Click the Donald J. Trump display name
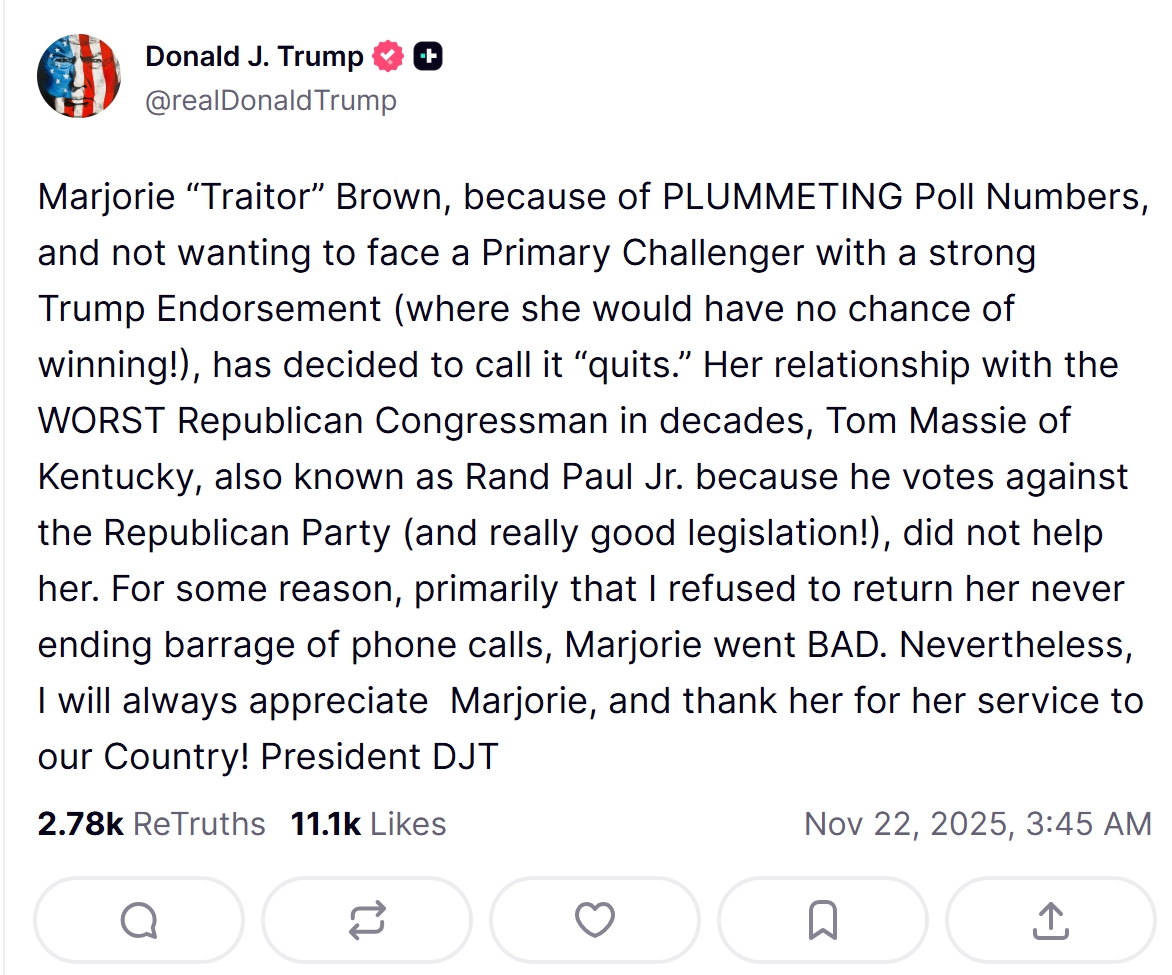 coord(254,57)
